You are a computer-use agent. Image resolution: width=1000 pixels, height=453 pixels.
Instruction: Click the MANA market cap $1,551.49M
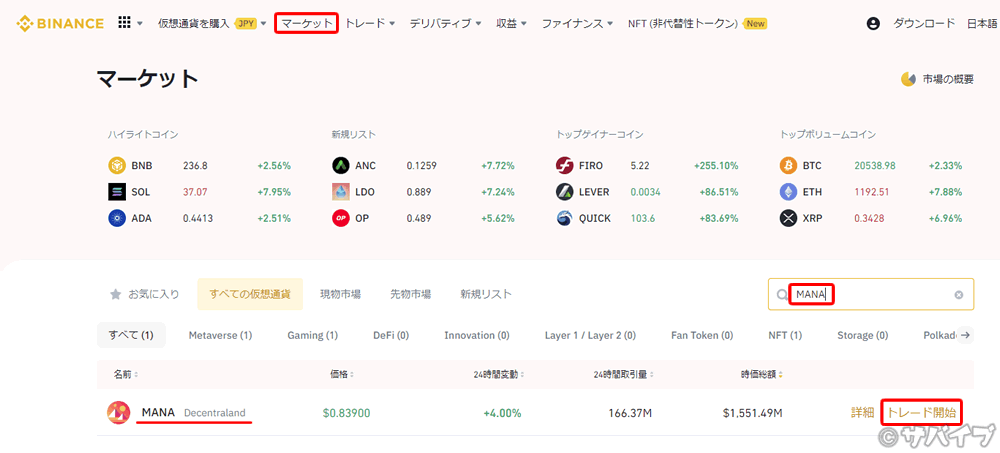[753, 413]
